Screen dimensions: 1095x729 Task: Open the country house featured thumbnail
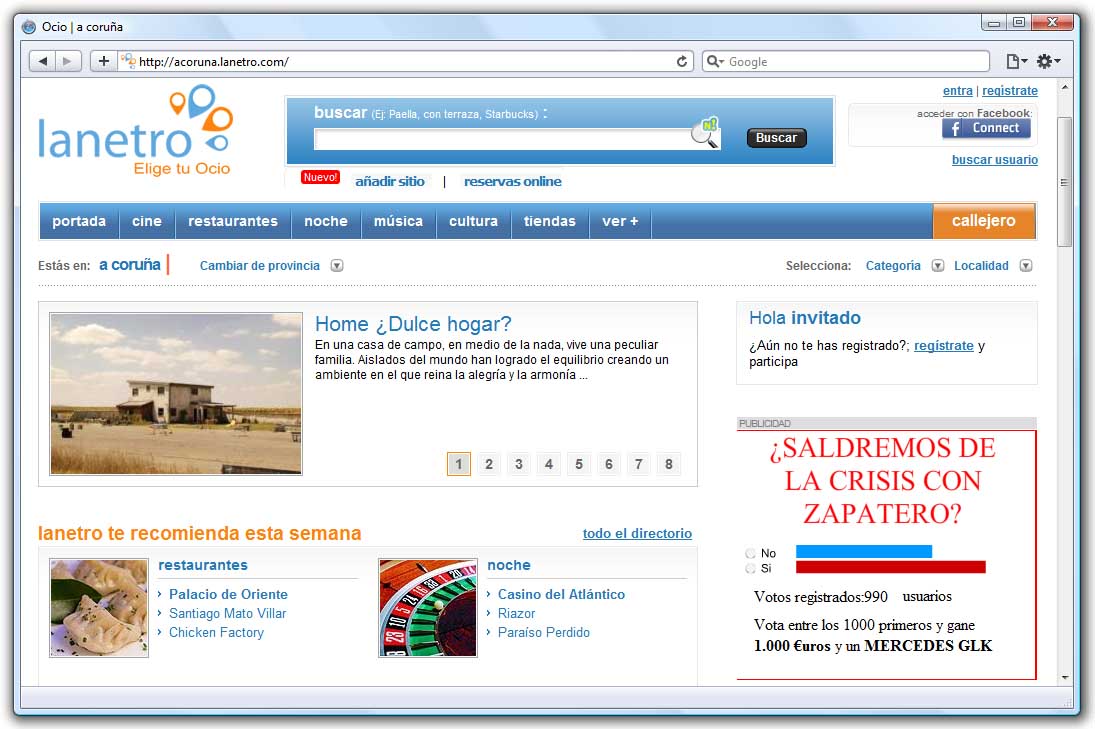[x=176, y=394]
